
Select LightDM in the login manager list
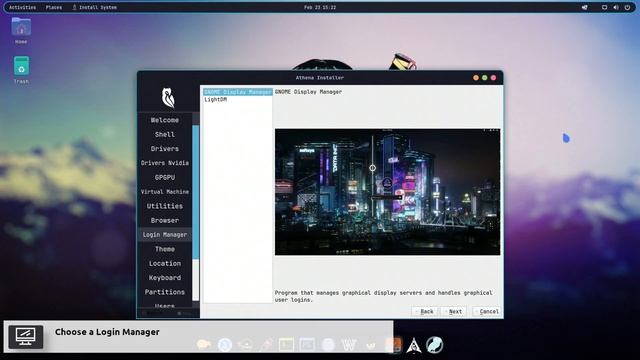click(x=216, y=100)
